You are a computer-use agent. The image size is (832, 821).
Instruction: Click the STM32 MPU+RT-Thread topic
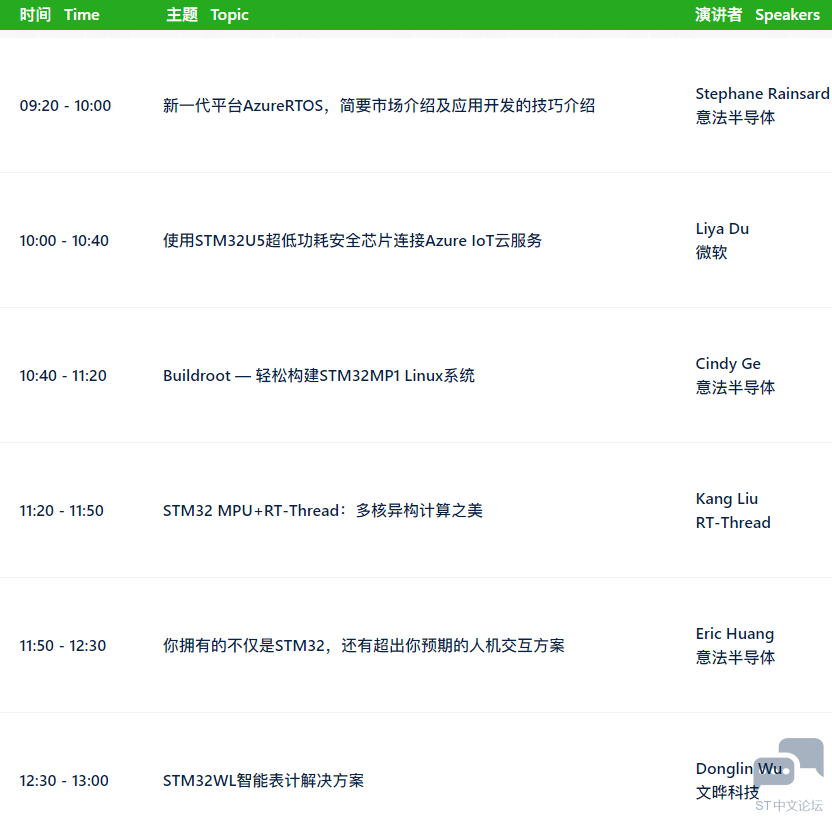(323, 511)
